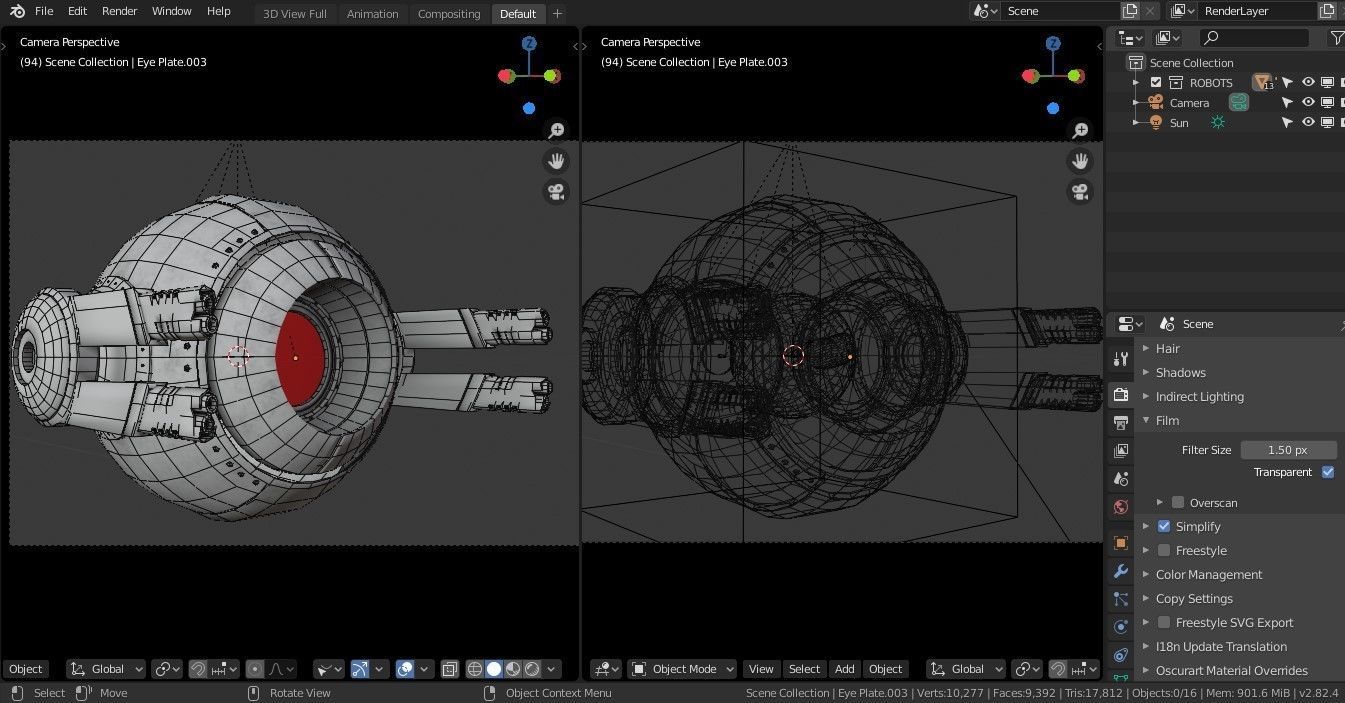Open Physics properties tab icon
This screenshot has height=703, width=1345.
[1120, 627]
